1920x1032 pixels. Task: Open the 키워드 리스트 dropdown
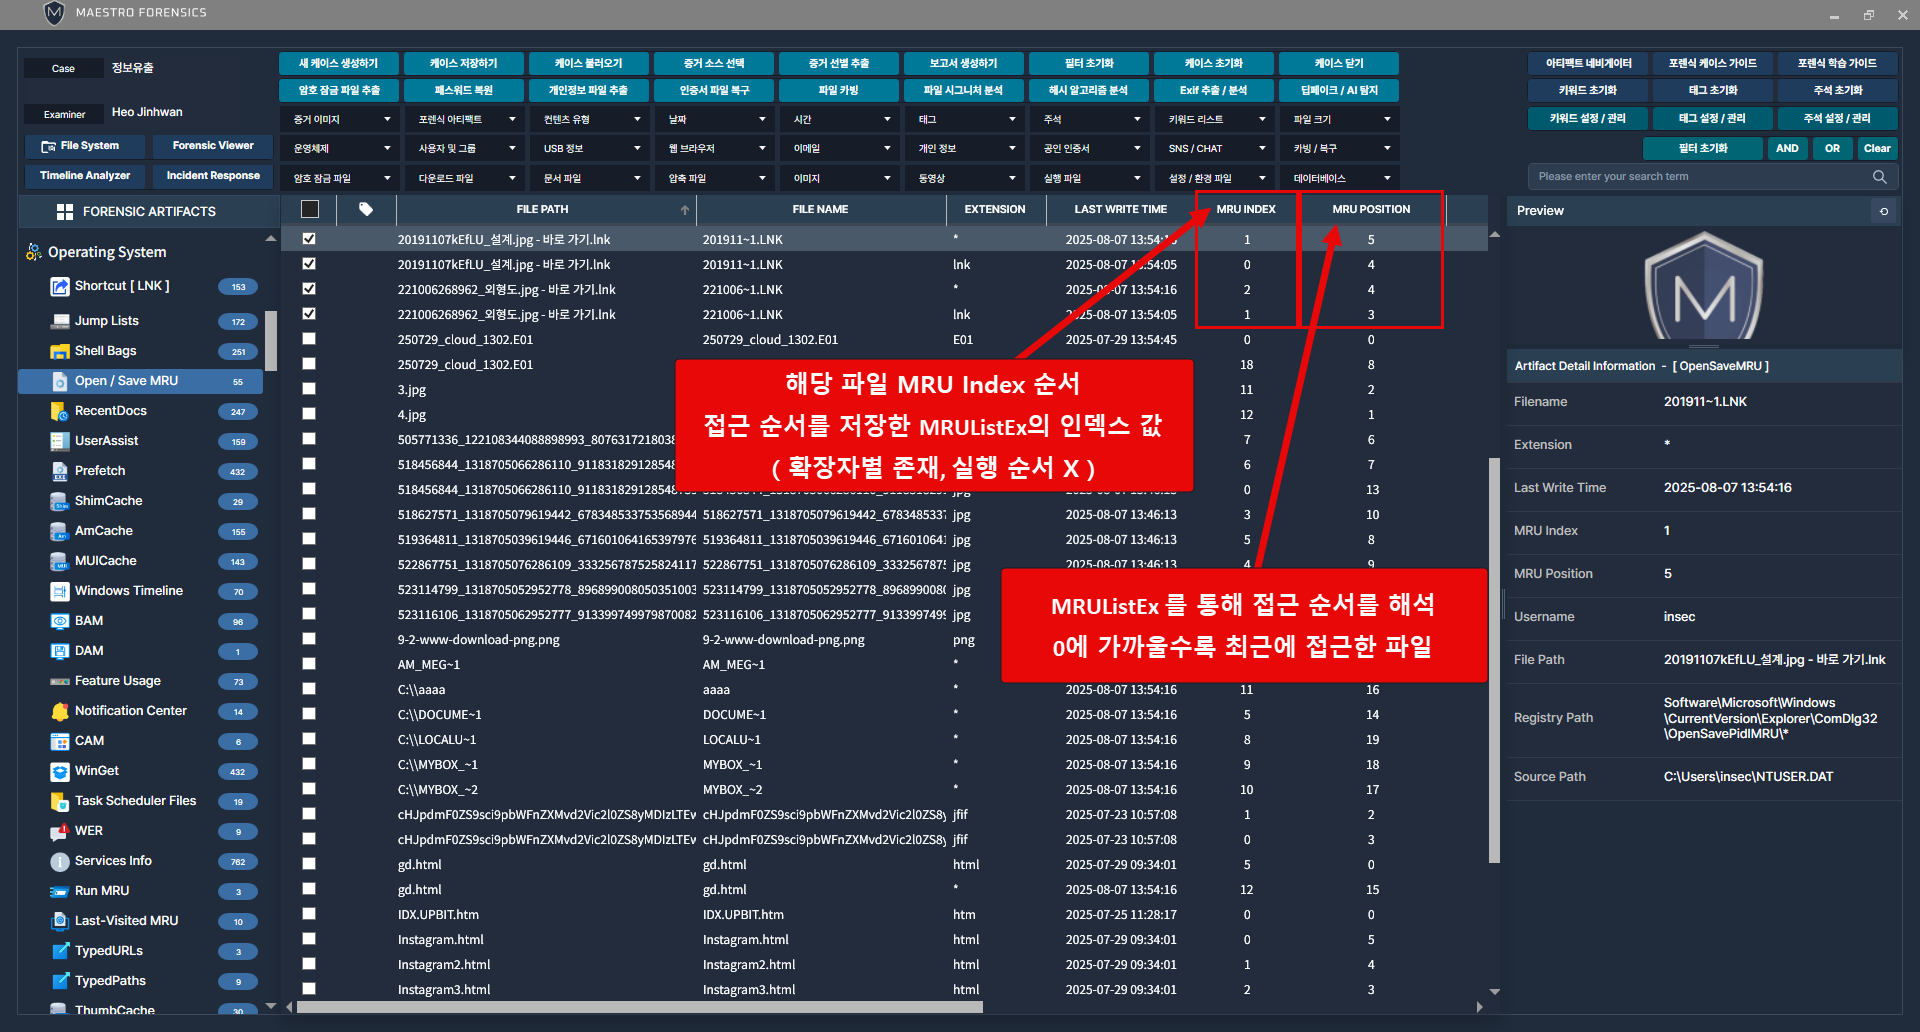click(1214, 119)
